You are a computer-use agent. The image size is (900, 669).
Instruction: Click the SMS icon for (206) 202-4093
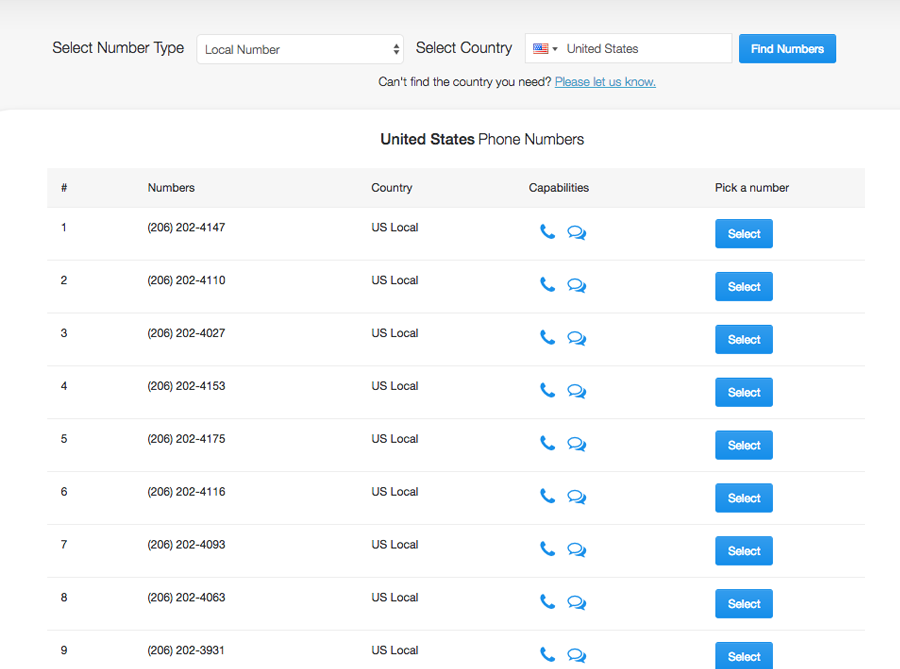[x=576, y=549]
